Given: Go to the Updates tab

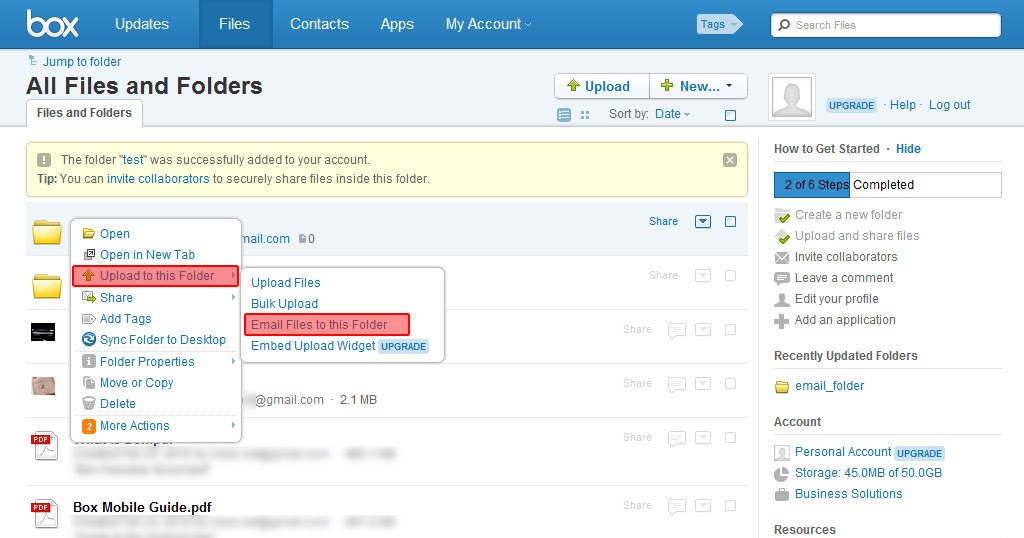Looking at the screenshot, I should pyautogui.click(x=142, y=24).
